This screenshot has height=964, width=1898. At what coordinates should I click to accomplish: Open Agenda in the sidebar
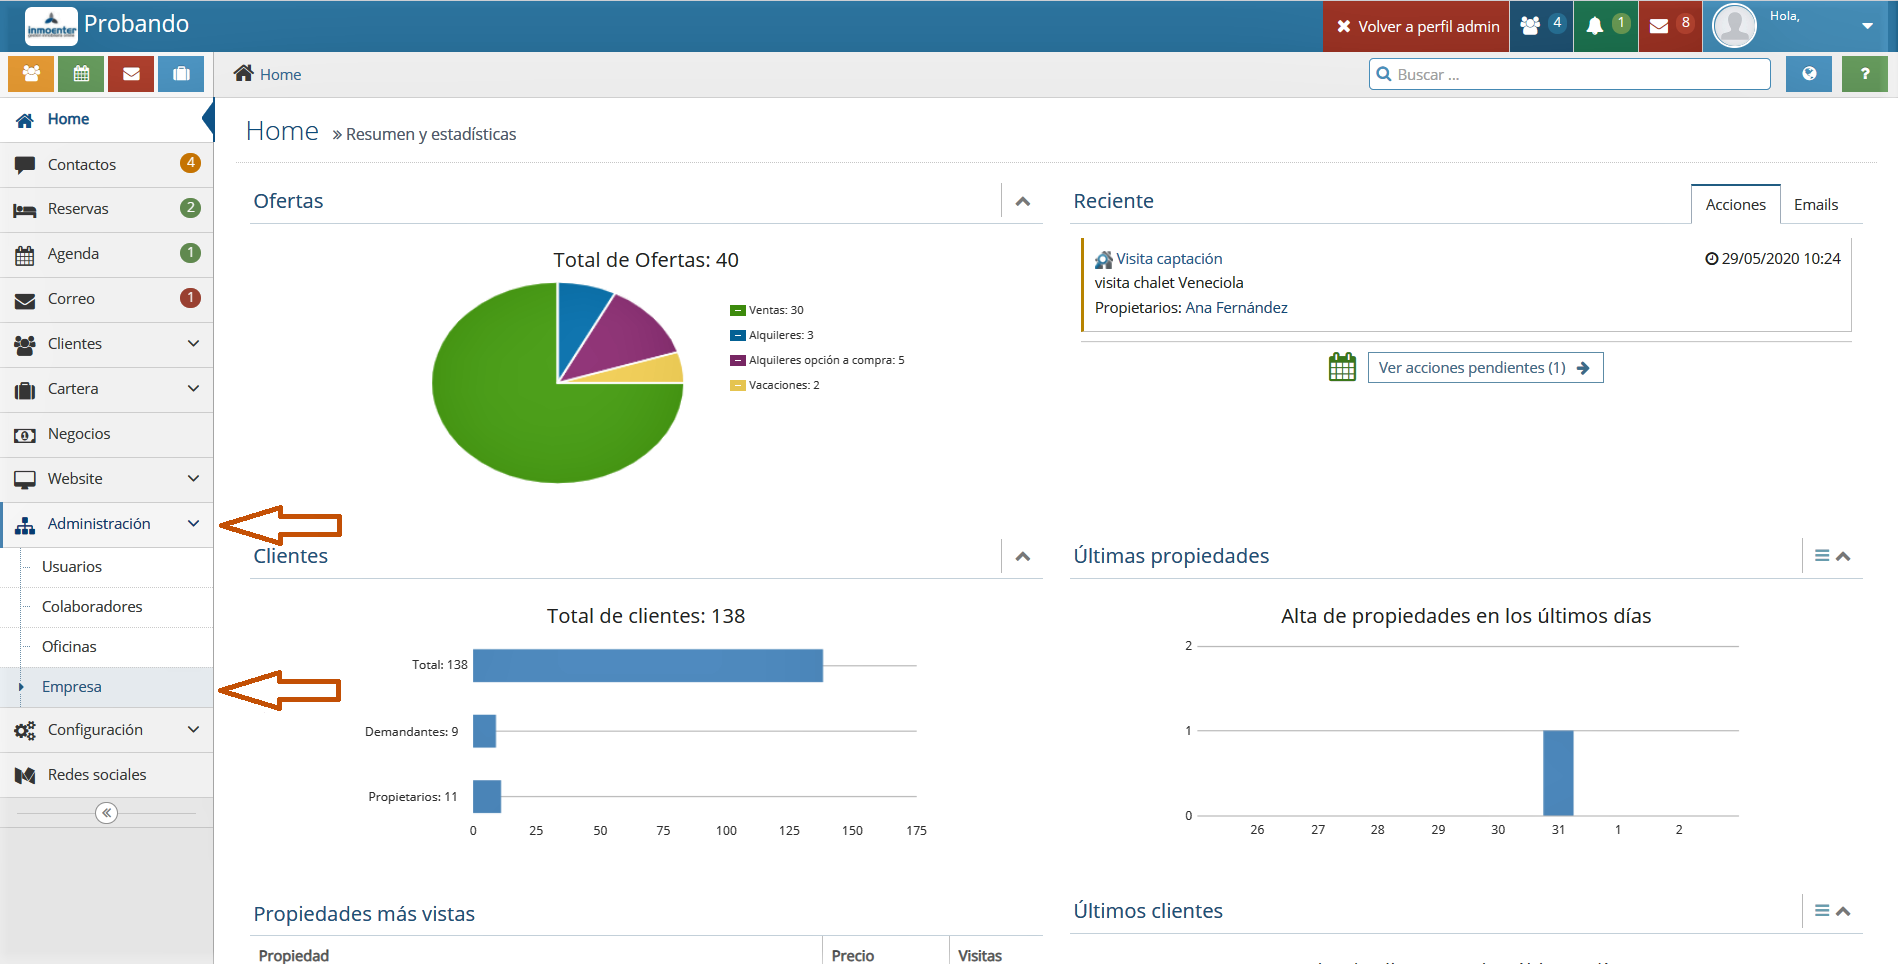click(x=106, y=255)
